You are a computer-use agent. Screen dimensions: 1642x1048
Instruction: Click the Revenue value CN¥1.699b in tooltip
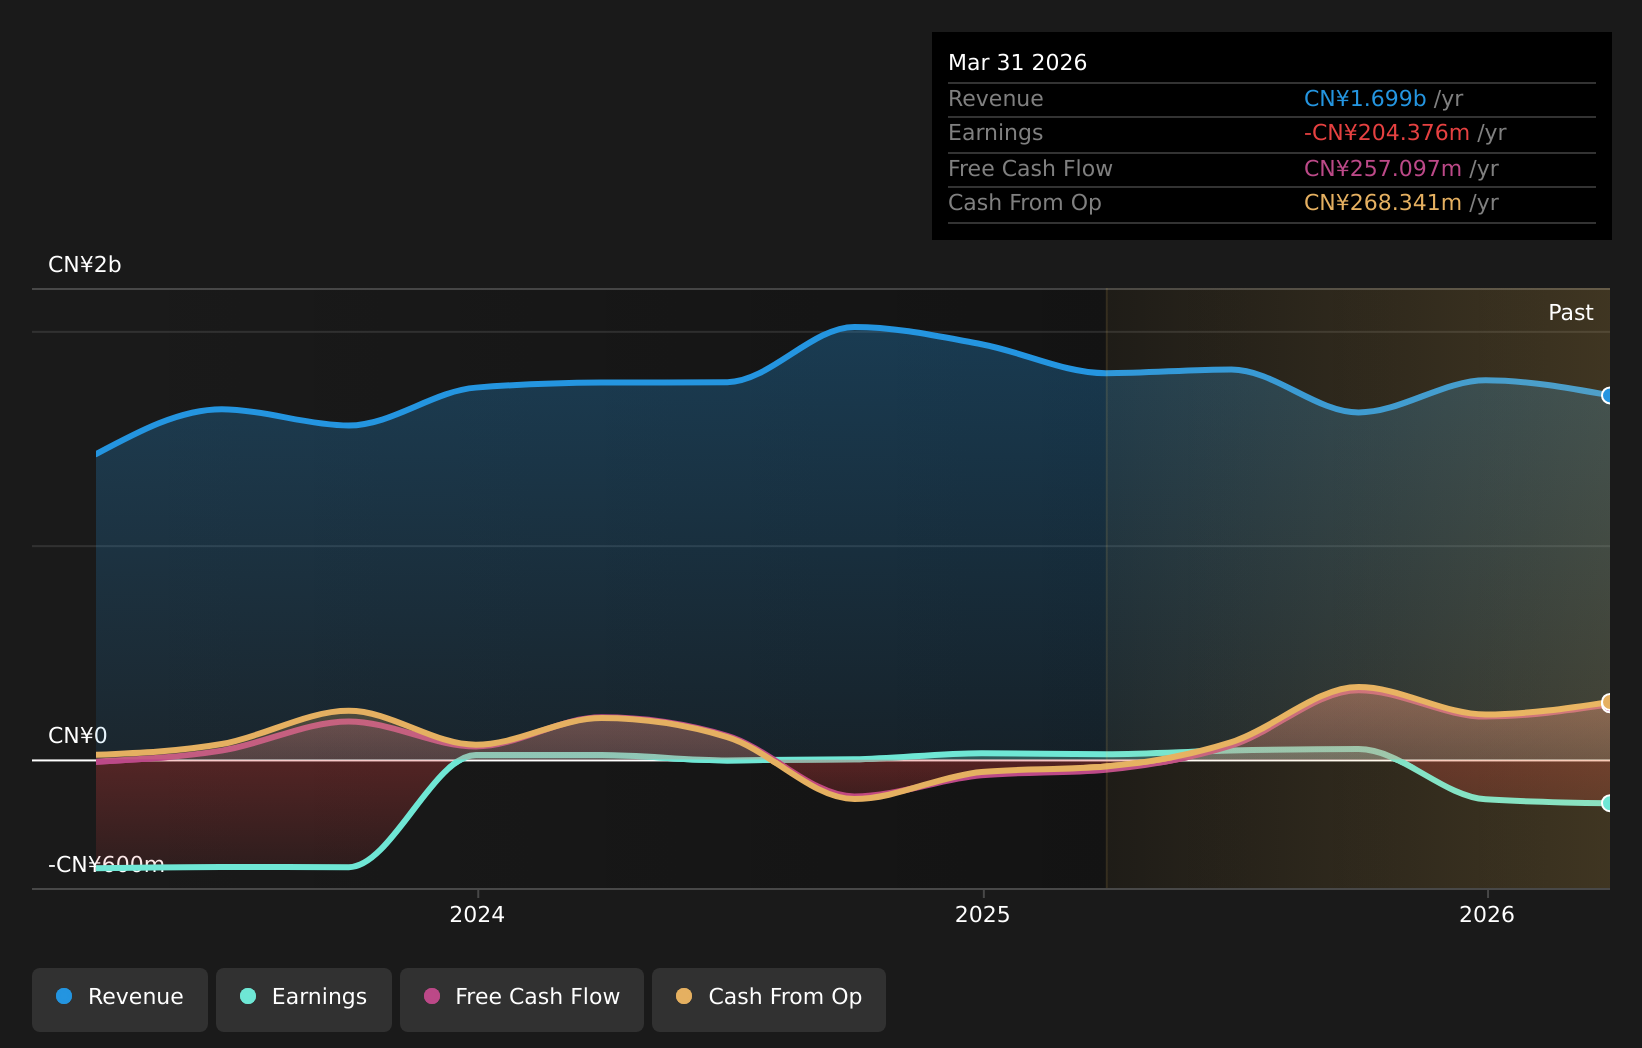[x=1365, y=99]
